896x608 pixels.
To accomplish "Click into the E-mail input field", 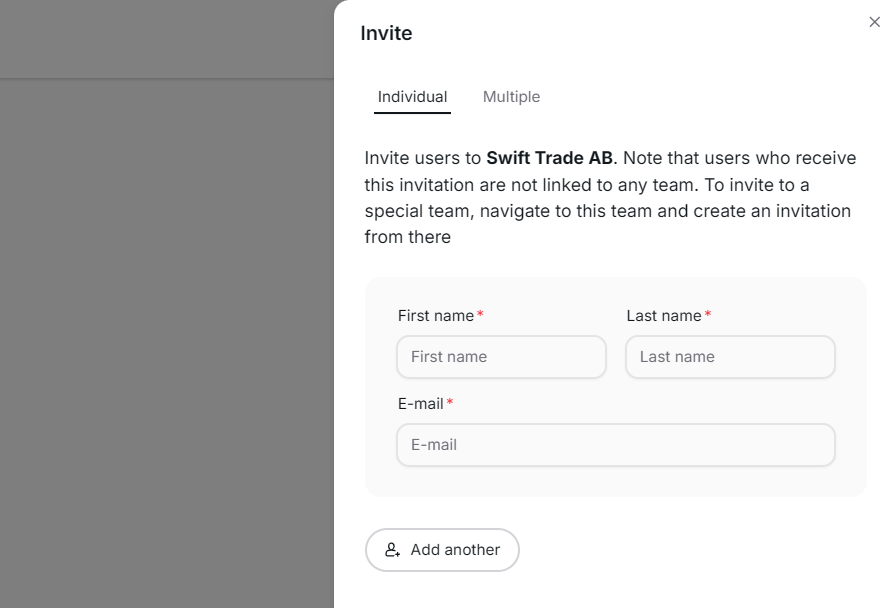I will (616, 445).
